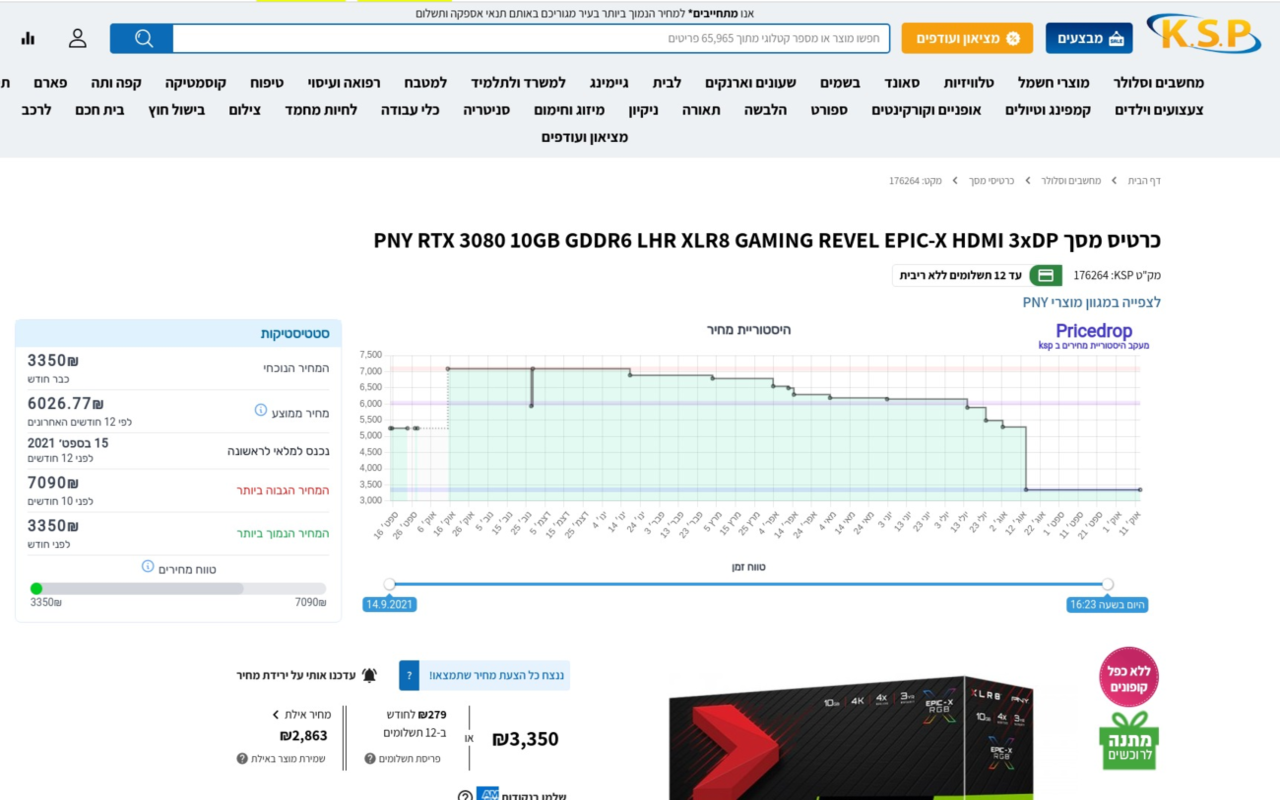Viewport: 1280px width, 800px height.
Task: Open the לחיות מחמד category
Action: click(321, 110)
